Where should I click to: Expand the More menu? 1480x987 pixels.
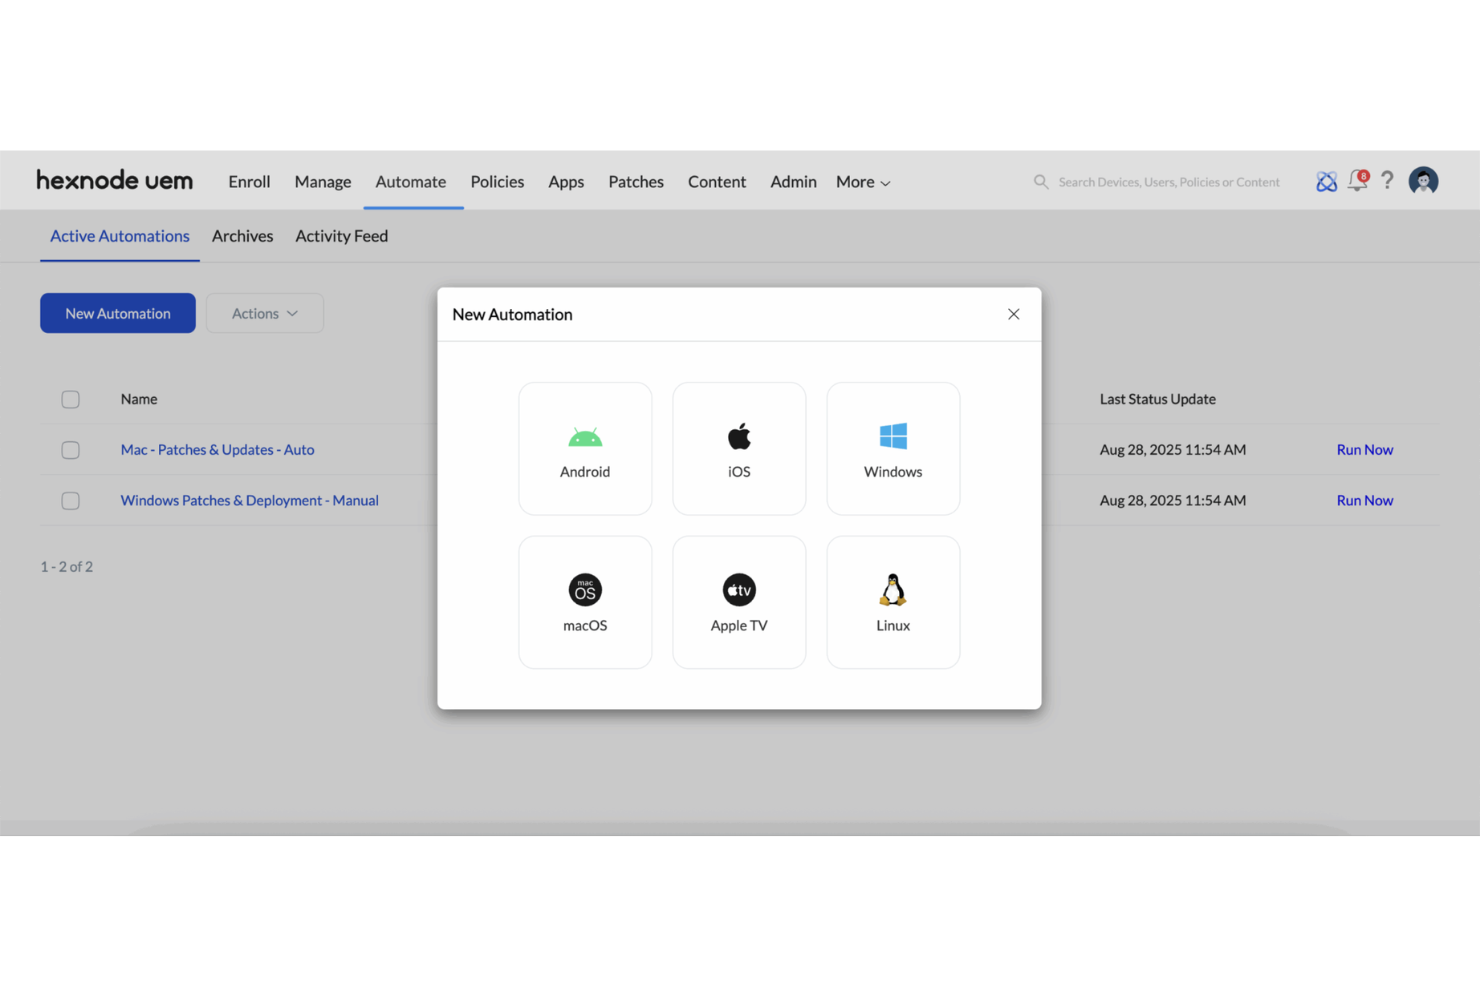pos(863,182)
